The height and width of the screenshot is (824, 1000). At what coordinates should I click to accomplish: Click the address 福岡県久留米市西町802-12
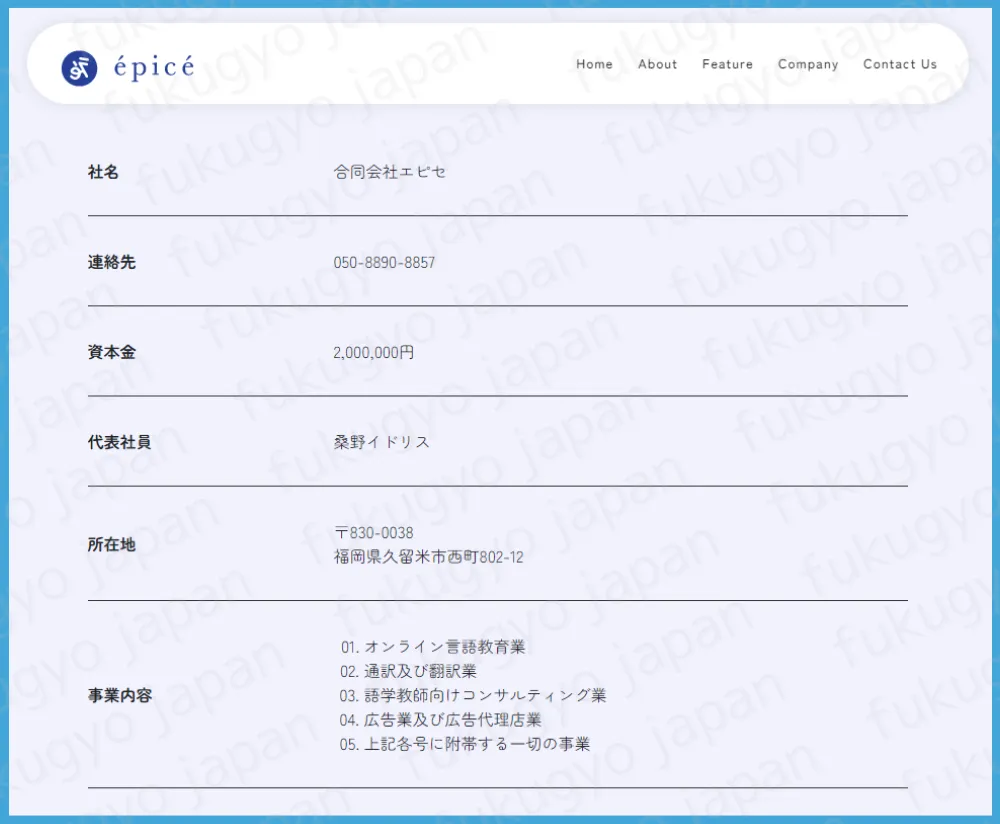[x=428, y=557]
